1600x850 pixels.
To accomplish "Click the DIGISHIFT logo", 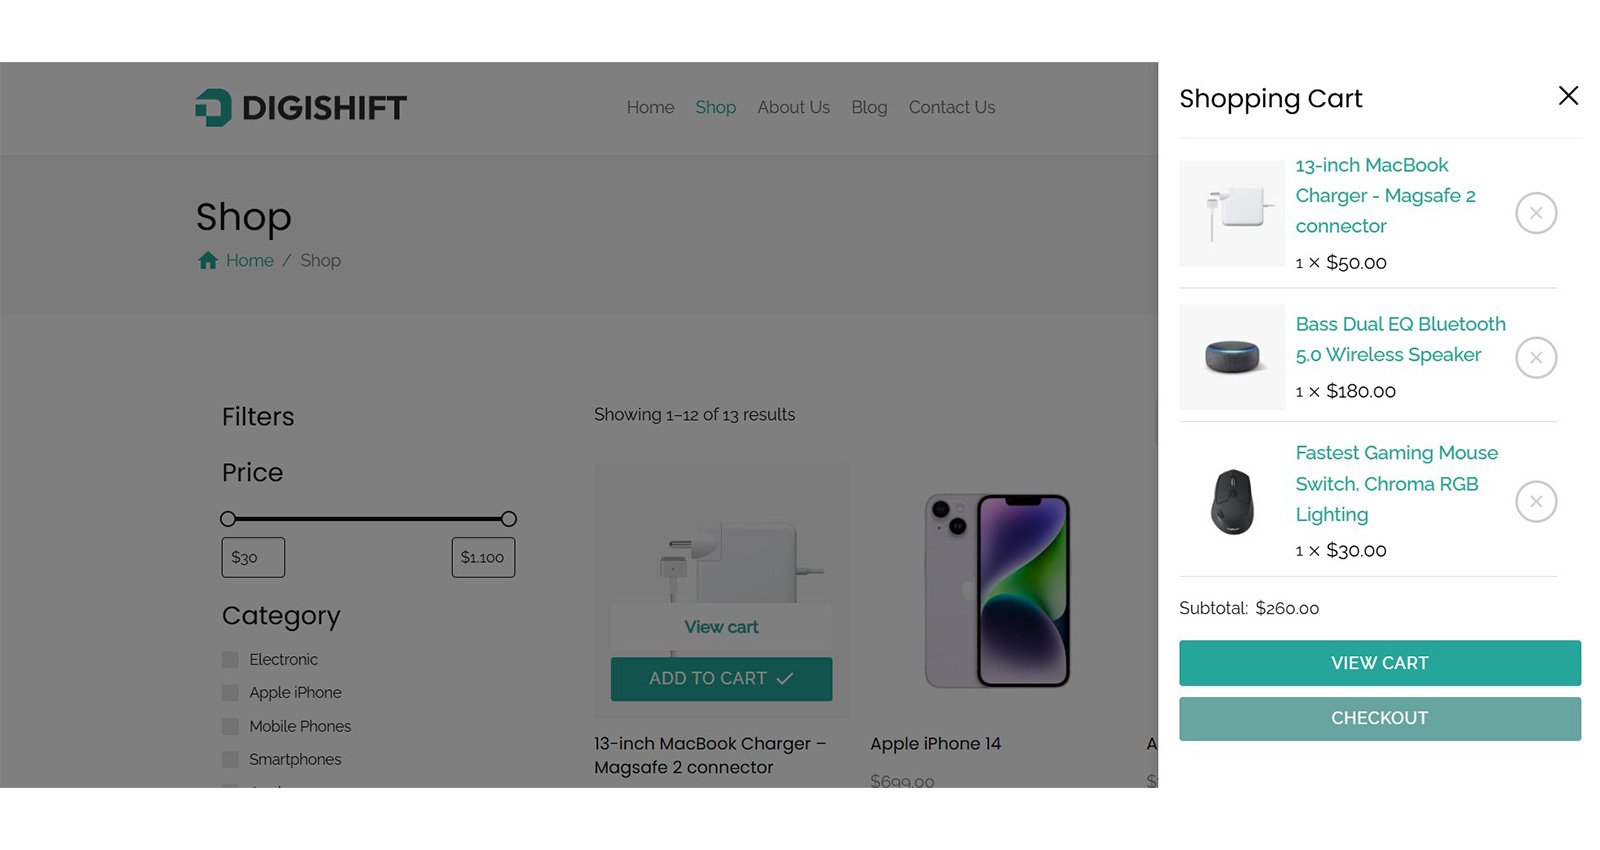I will (301, 108).
